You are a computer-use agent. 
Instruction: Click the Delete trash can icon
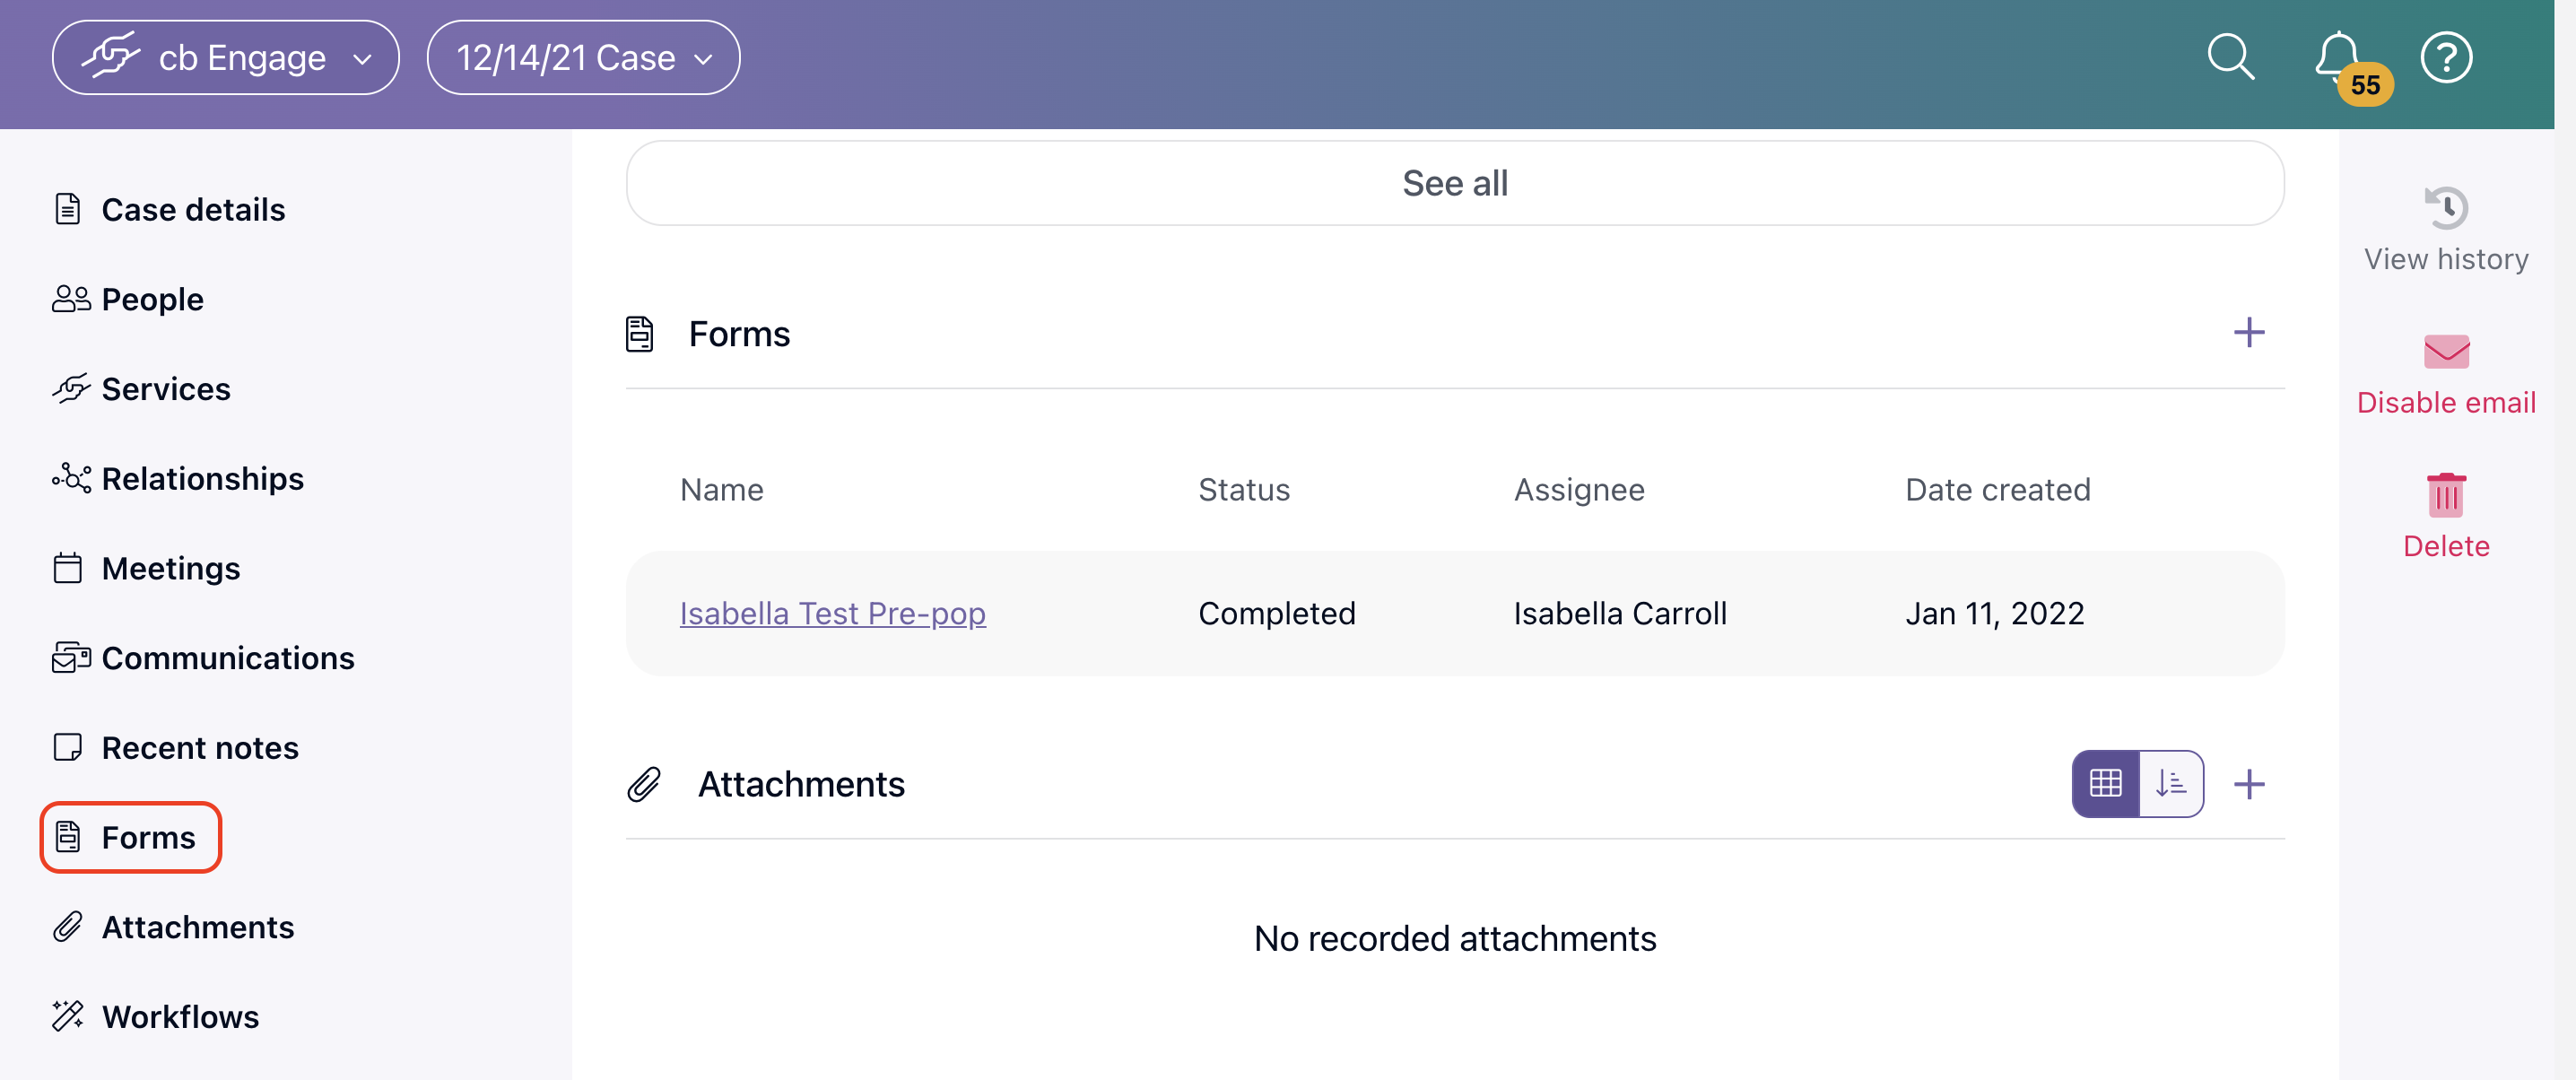pos(2446,494)
